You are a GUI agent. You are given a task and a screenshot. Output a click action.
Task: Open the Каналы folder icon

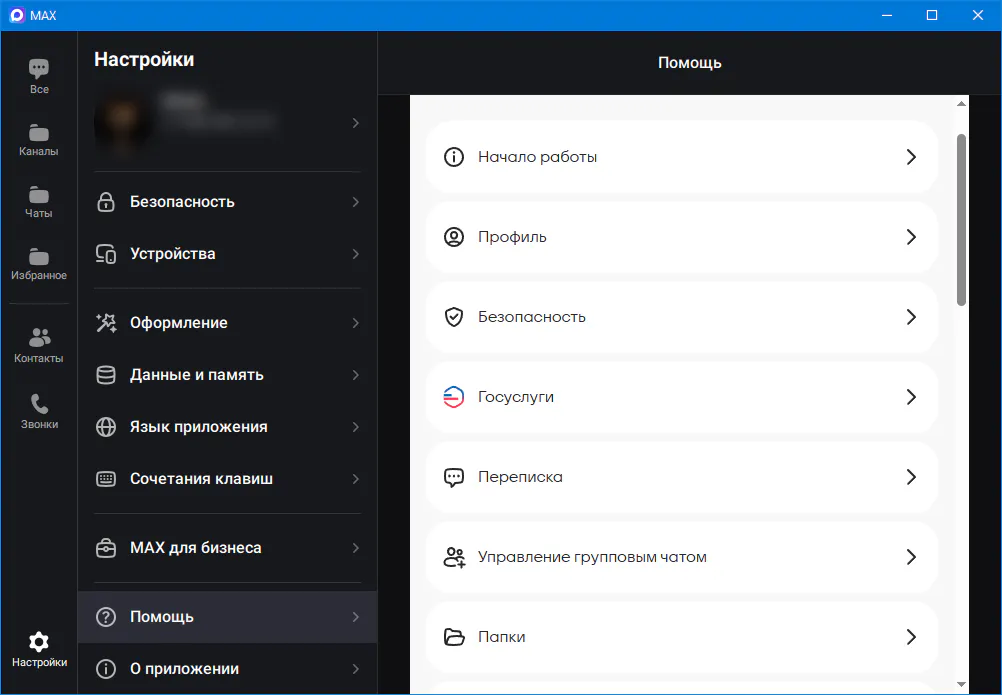pyautogui.click(x=39, y=132)
